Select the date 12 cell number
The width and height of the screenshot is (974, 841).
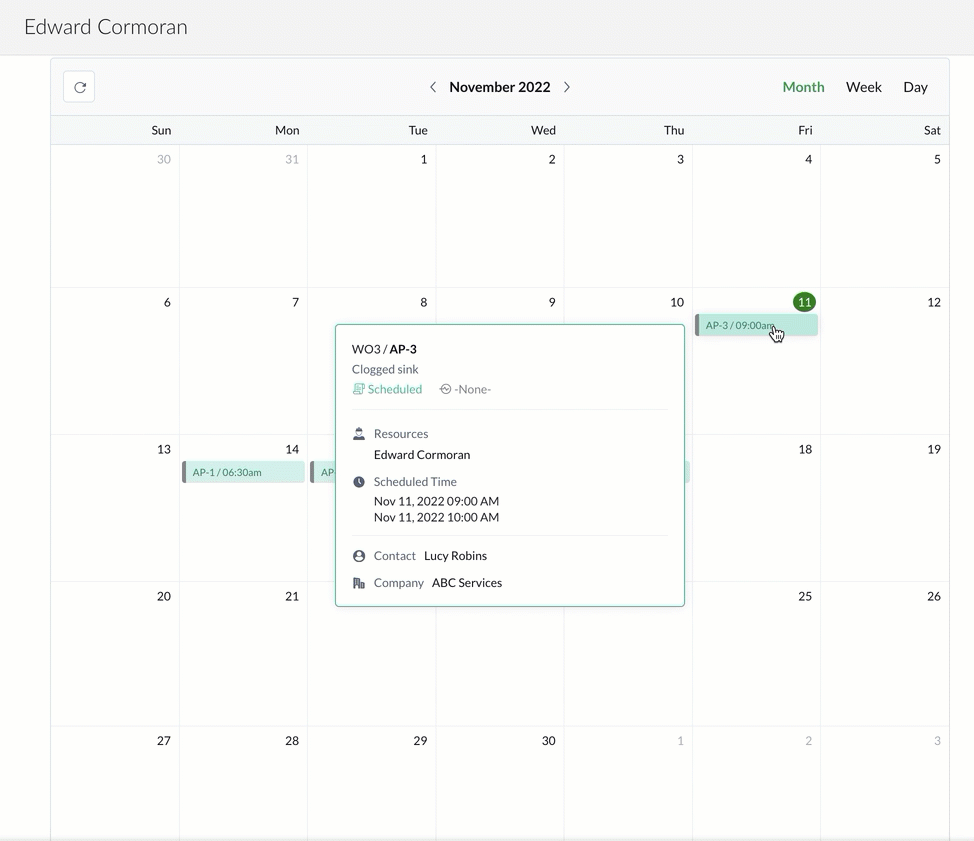click(934, 302)
